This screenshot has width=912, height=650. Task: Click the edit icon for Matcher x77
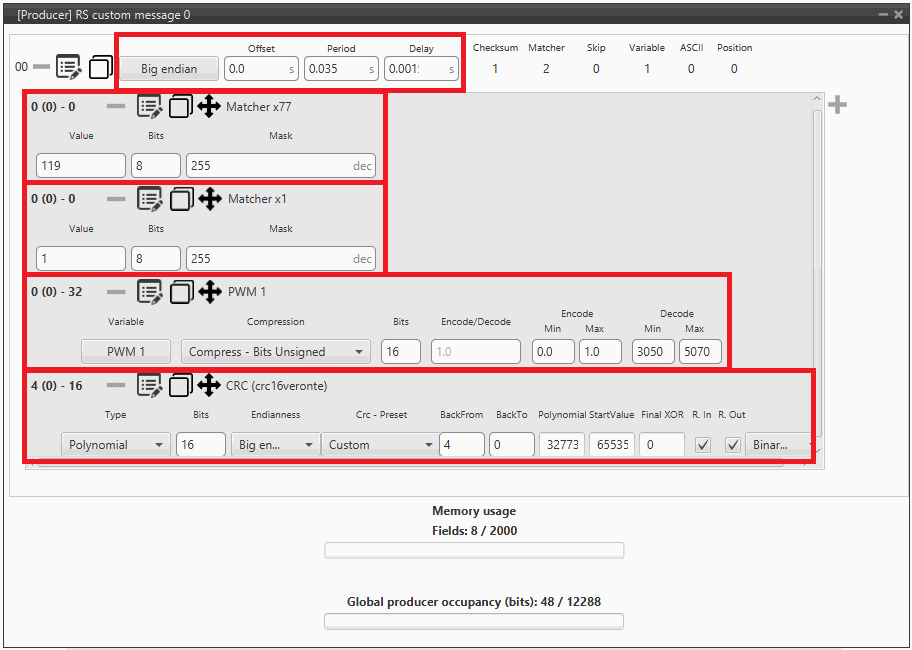[x=149, y=107]
